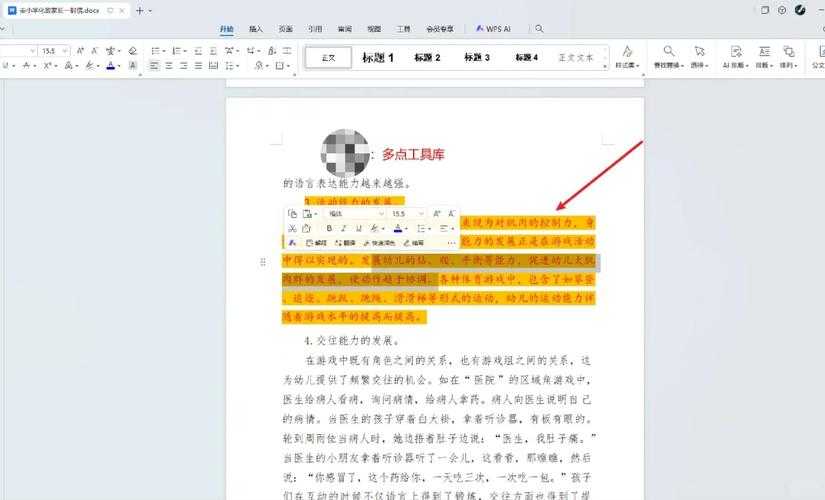Open the Select (选择) tool dropdown
825x500 pixels.
coord(699,57)
